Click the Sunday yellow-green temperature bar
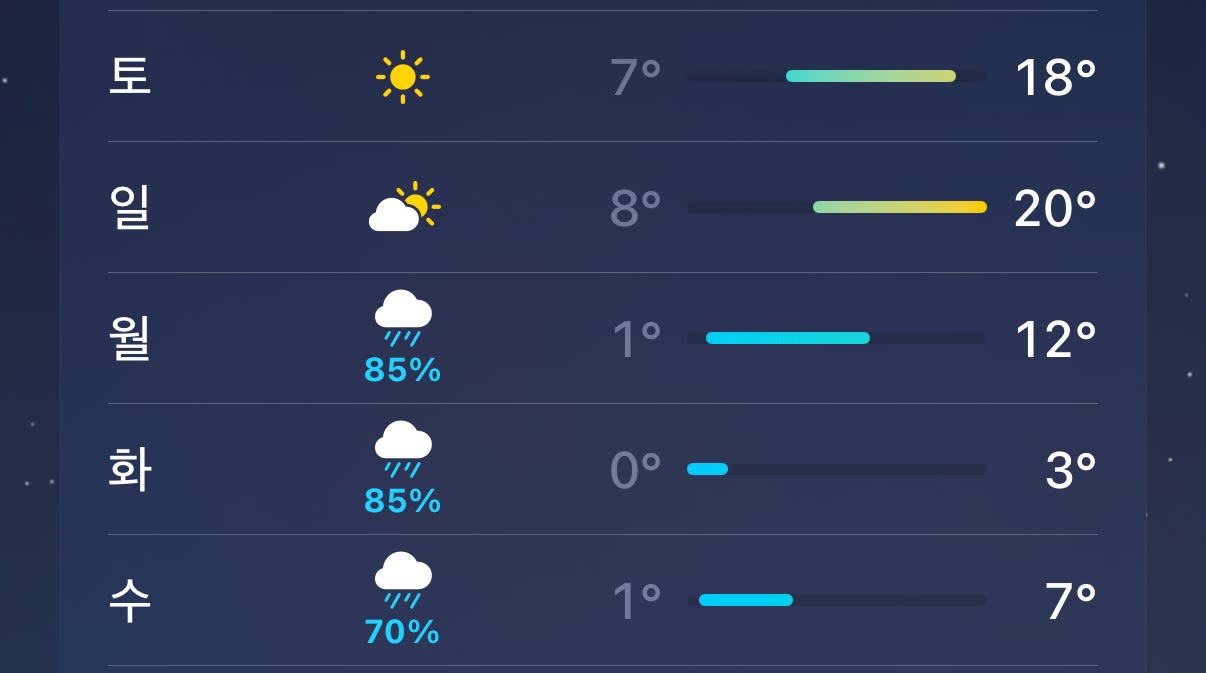Screen dimensions: 1206x673 click(x=900, y=207)
